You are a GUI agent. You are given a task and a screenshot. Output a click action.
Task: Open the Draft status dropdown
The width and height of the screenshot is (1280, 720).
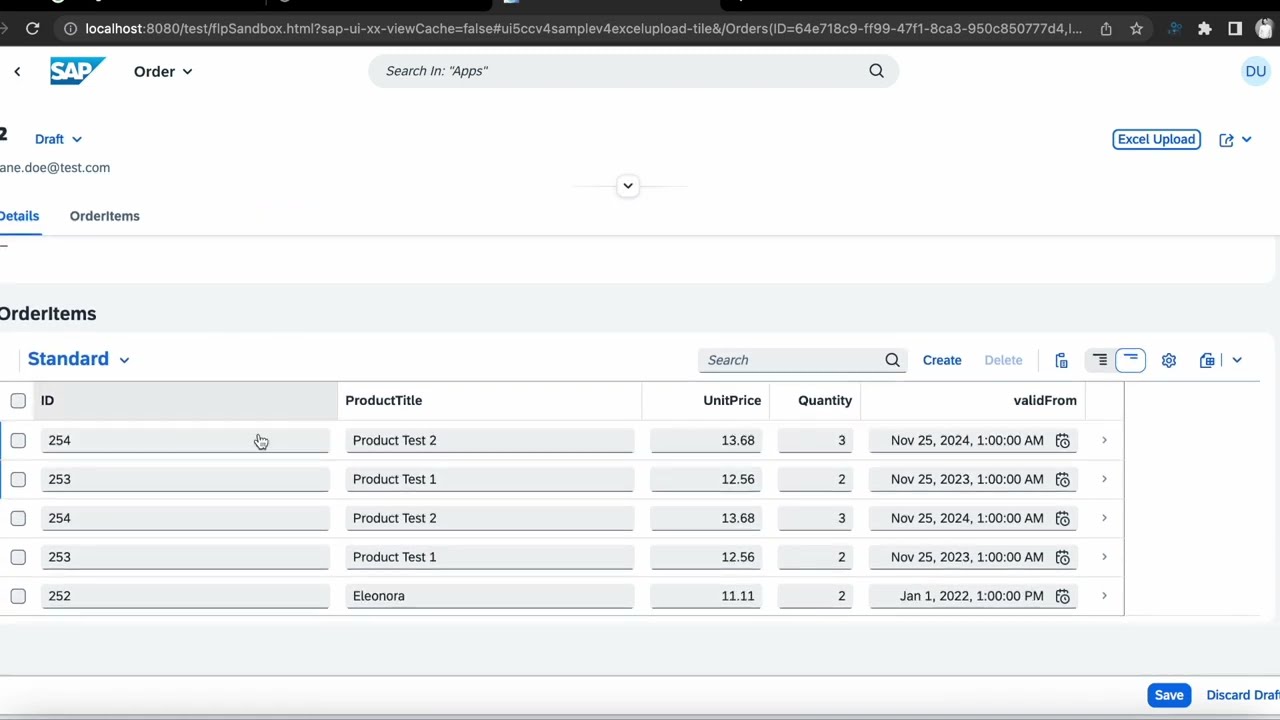click(x=58, y=139)
